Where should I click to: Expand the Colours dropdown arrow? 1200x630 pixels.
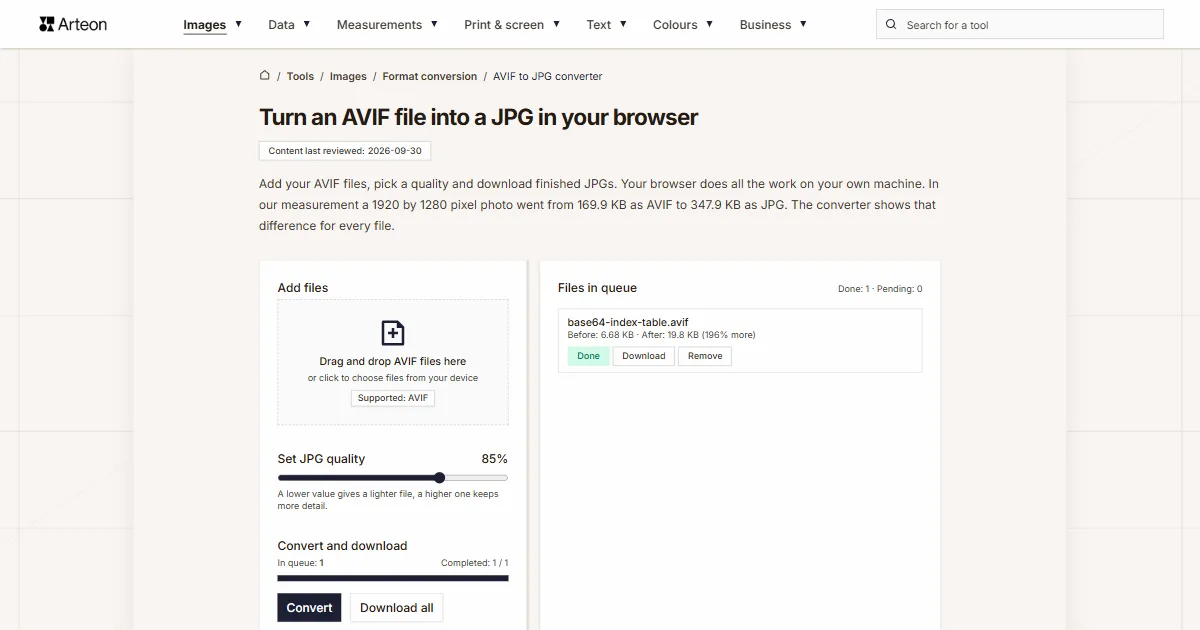[x=709, y=24]
